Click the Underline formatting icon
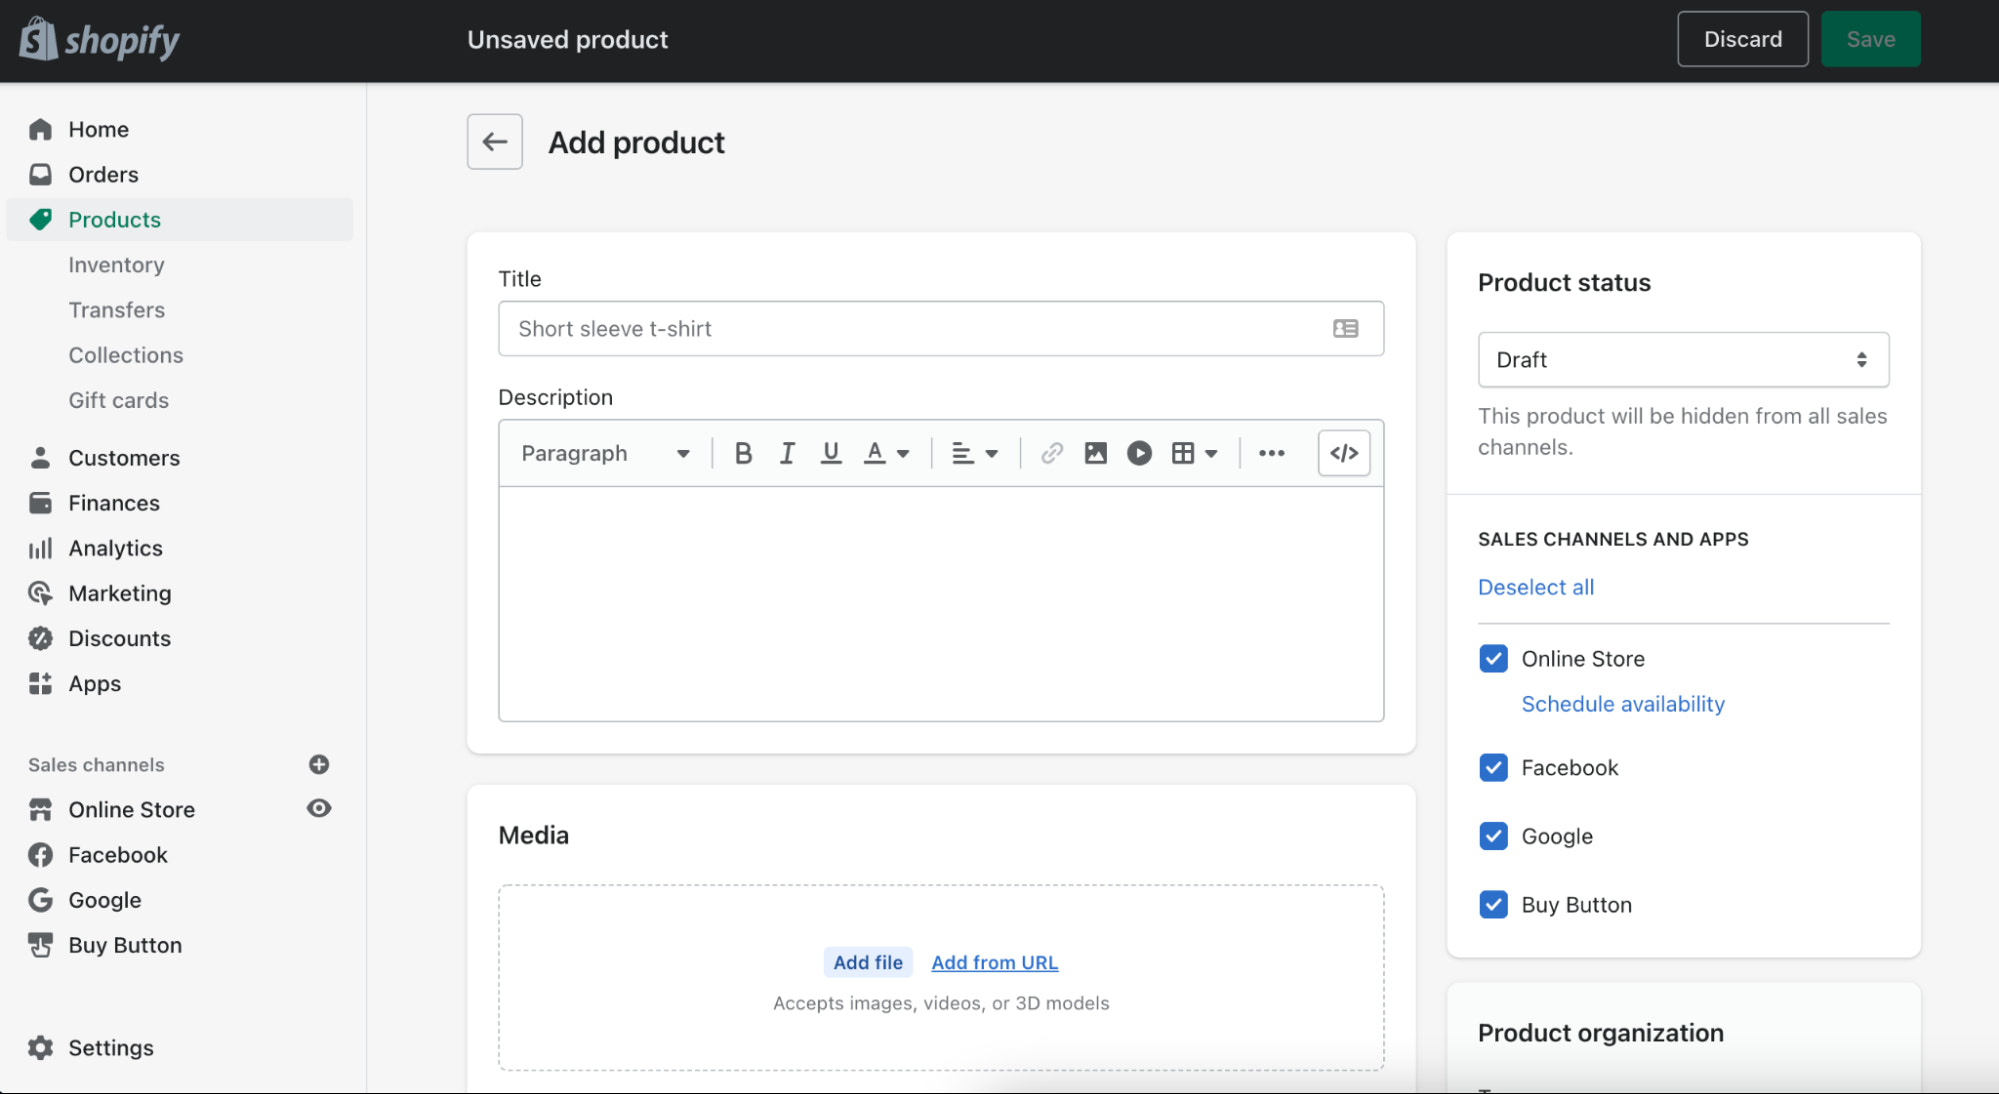 tap(830, 451)
